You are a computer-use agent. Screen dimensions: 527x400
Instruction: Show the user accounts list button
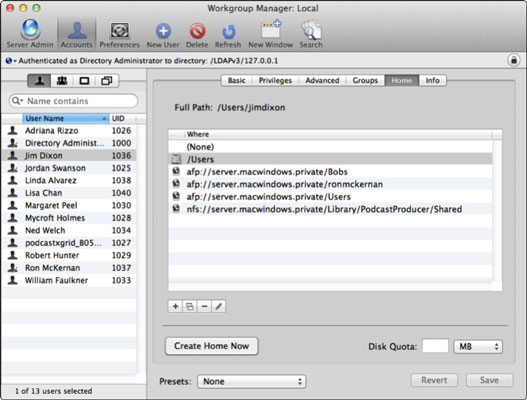point(40,81)
